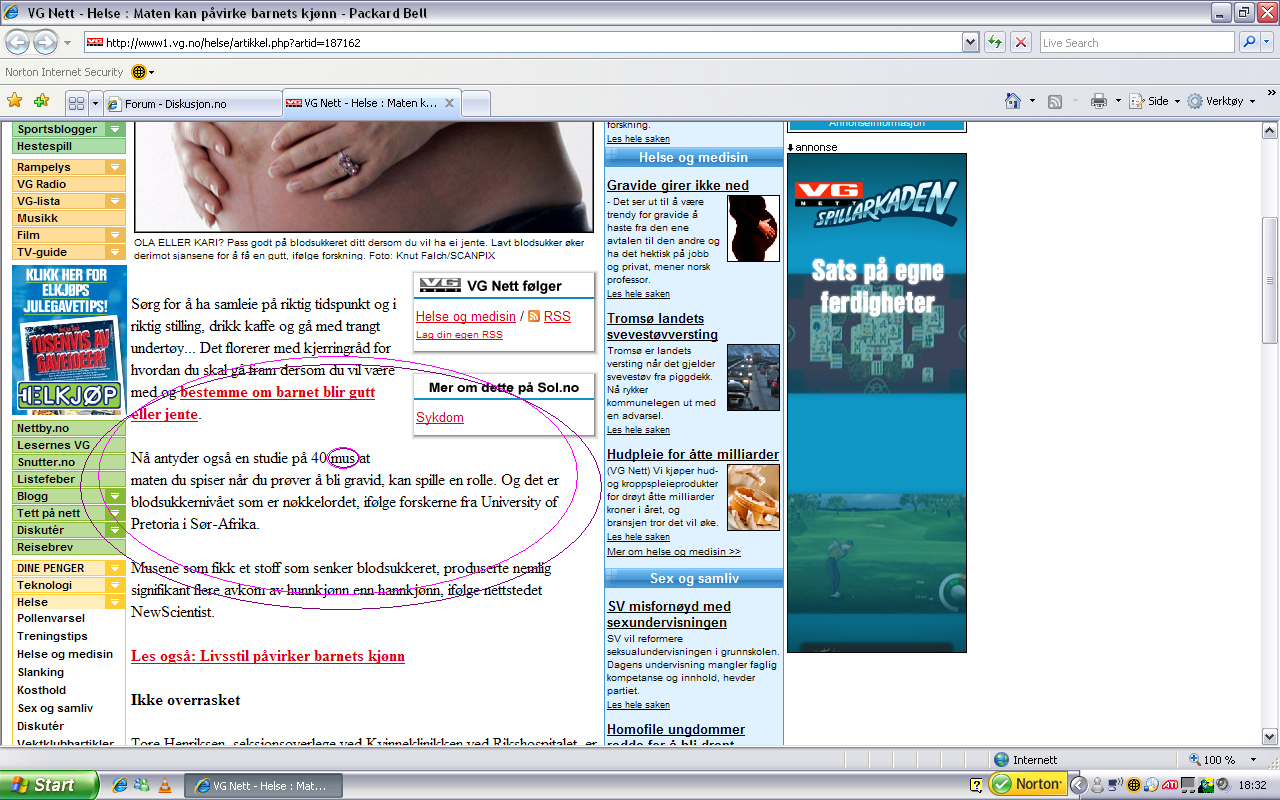Click the Add to Favorites icon
This screenshot has width=1280, height=800.
click(x=41, y=101)
